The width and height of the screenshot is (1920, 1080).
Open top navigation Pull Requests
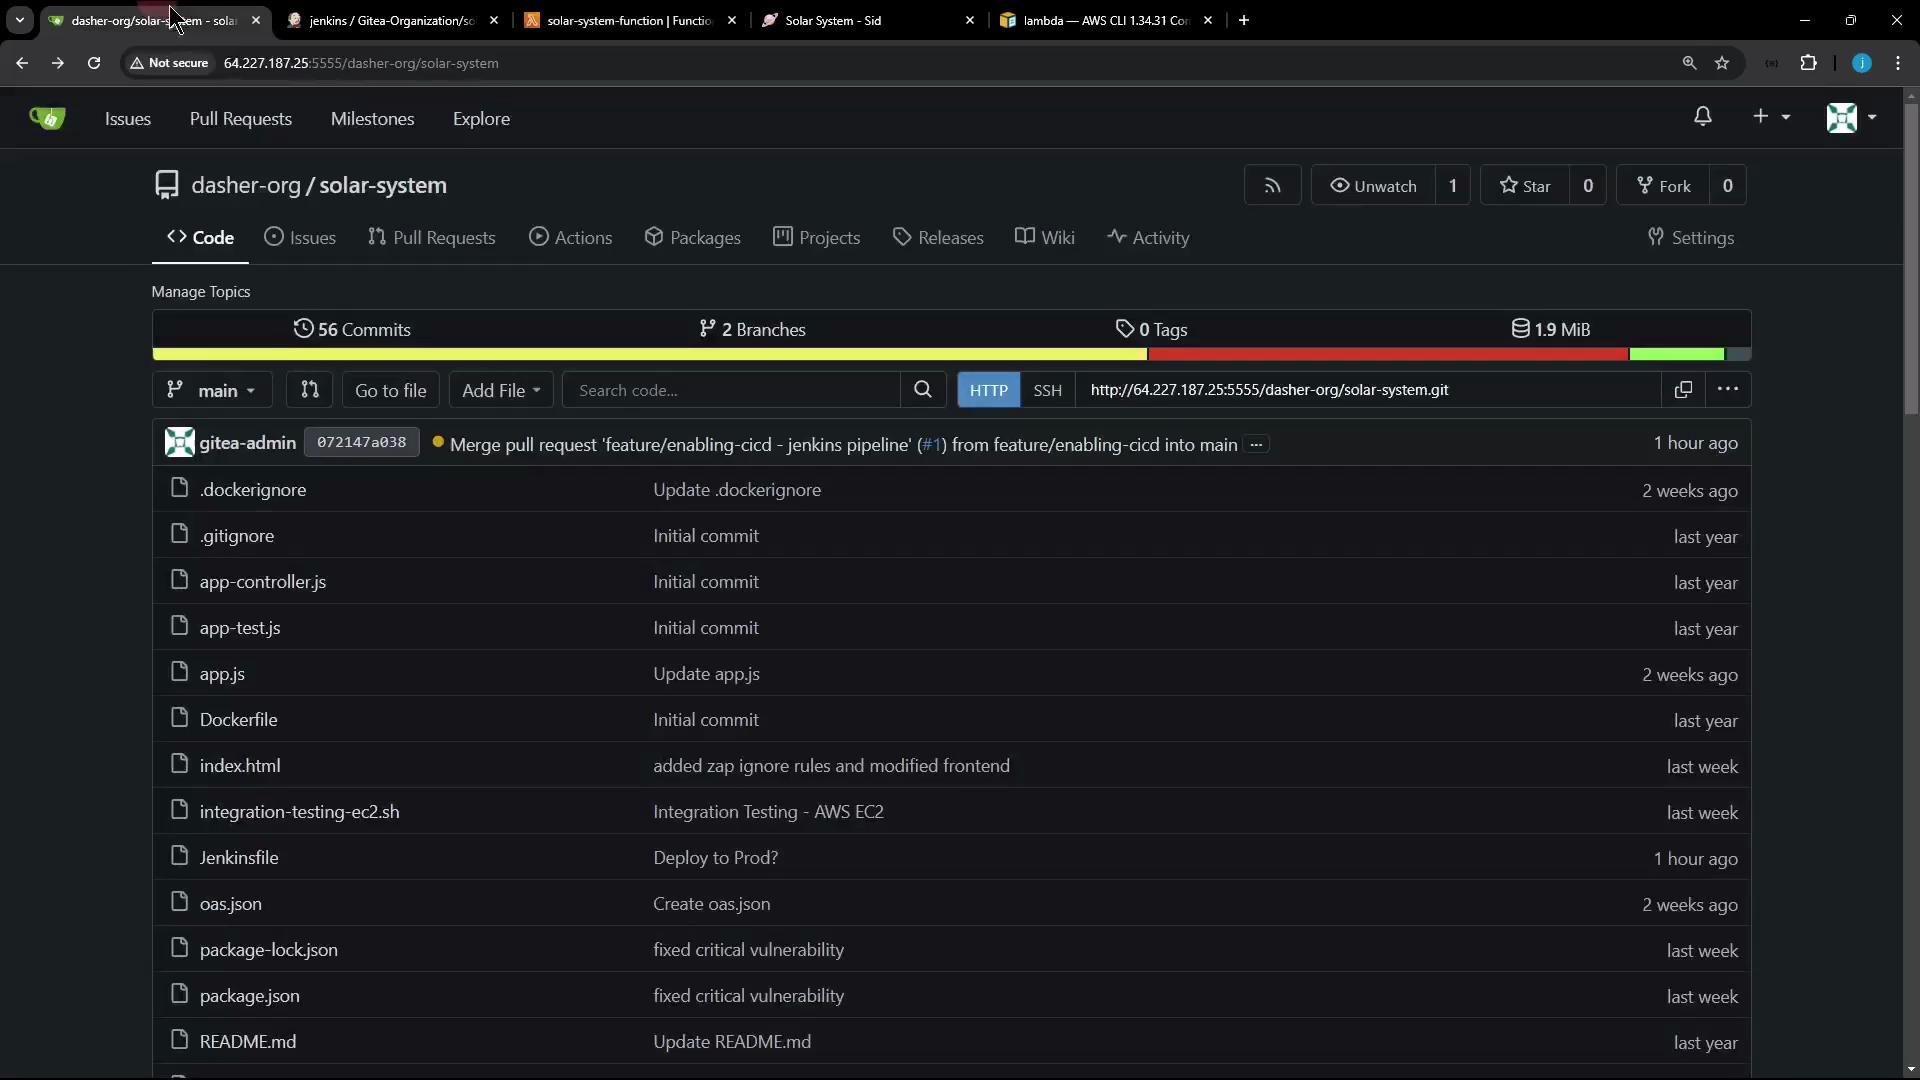(x=241, y=119)
